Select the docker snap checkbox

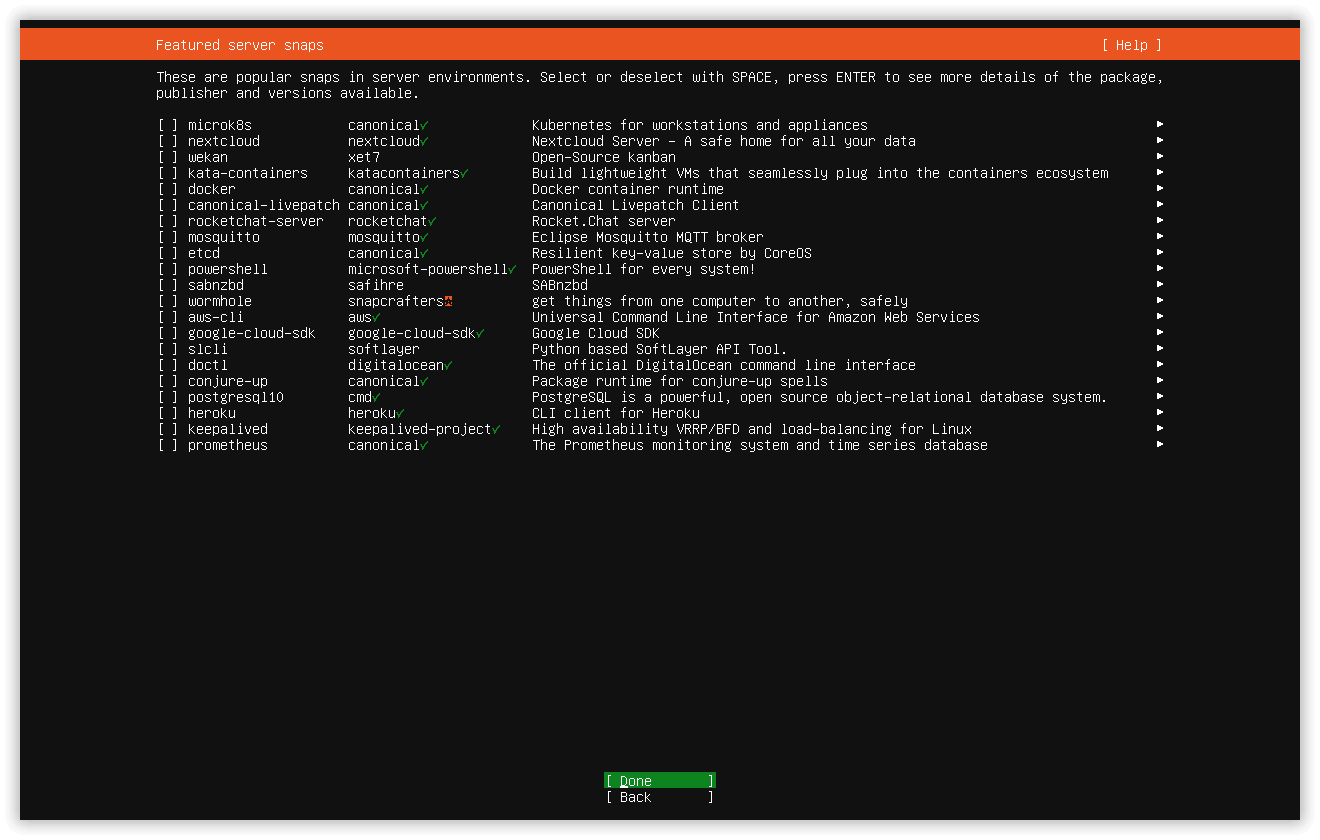coord(168,189)
